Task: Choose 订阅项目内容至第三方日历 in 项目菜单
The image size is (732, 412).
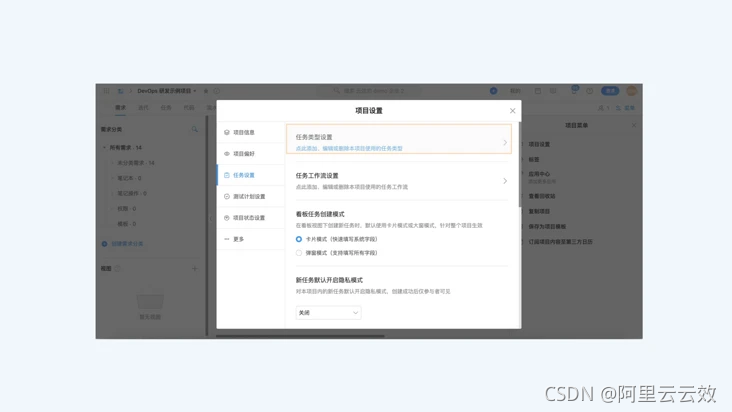Action: point(561,242)
